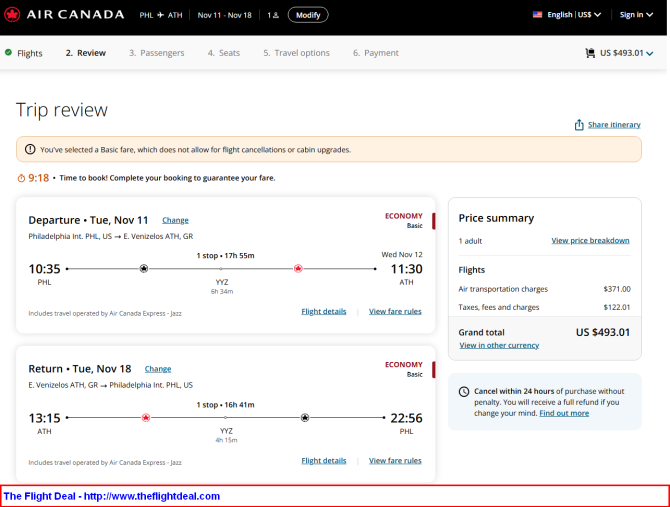Click View in other currency link
The width and height of the screenshot is (670, 507).
point(499,345)
